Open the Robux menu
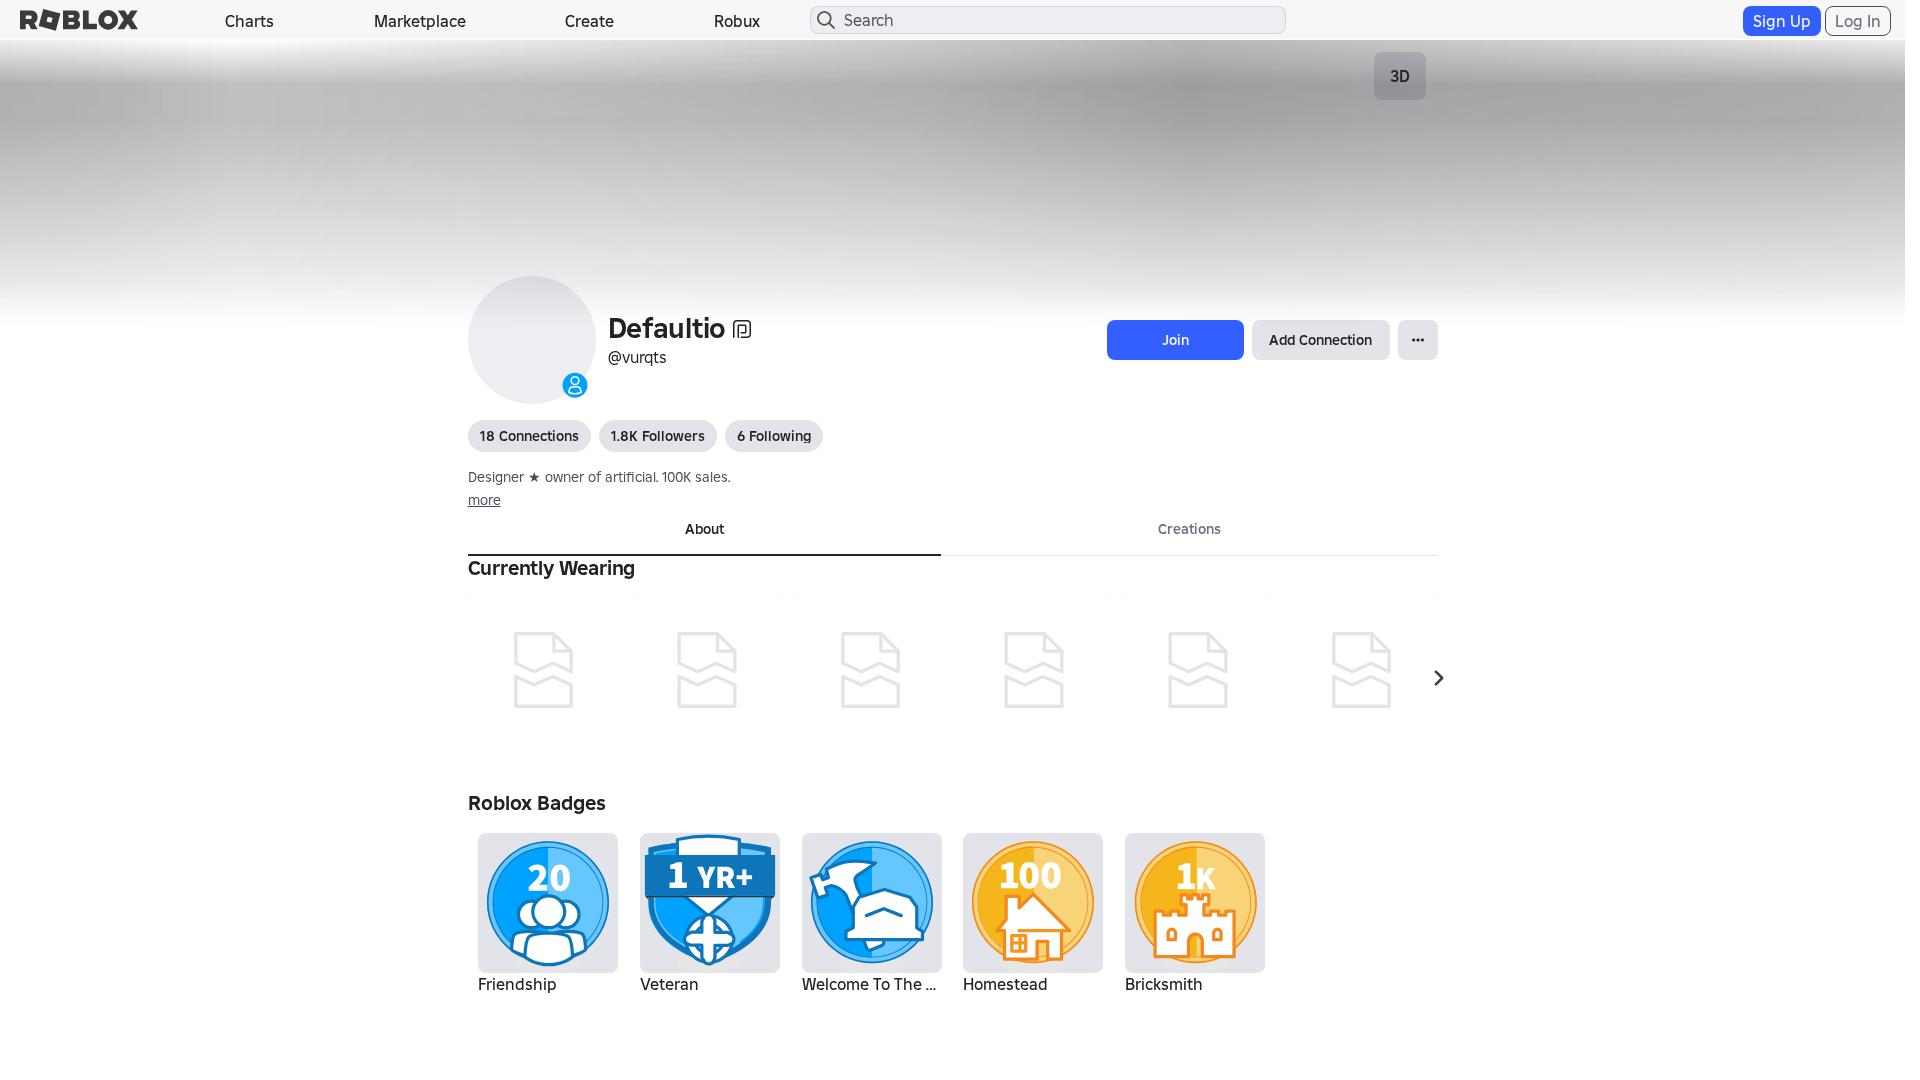Screen dimensions: 1920x1080 737,21
